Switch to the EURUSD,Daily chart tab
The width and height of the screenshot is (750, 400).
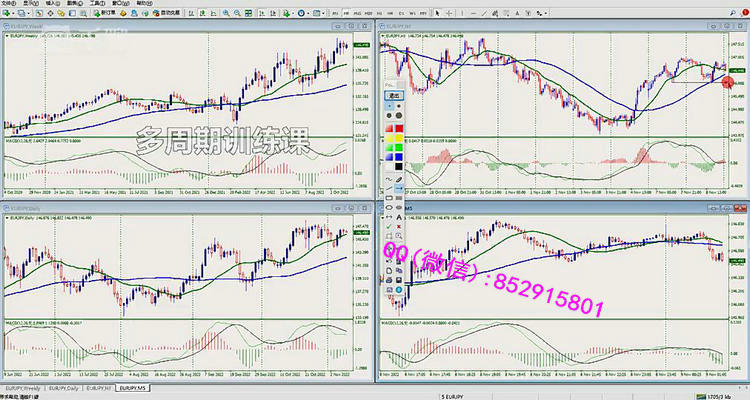[x=63, y=387]
